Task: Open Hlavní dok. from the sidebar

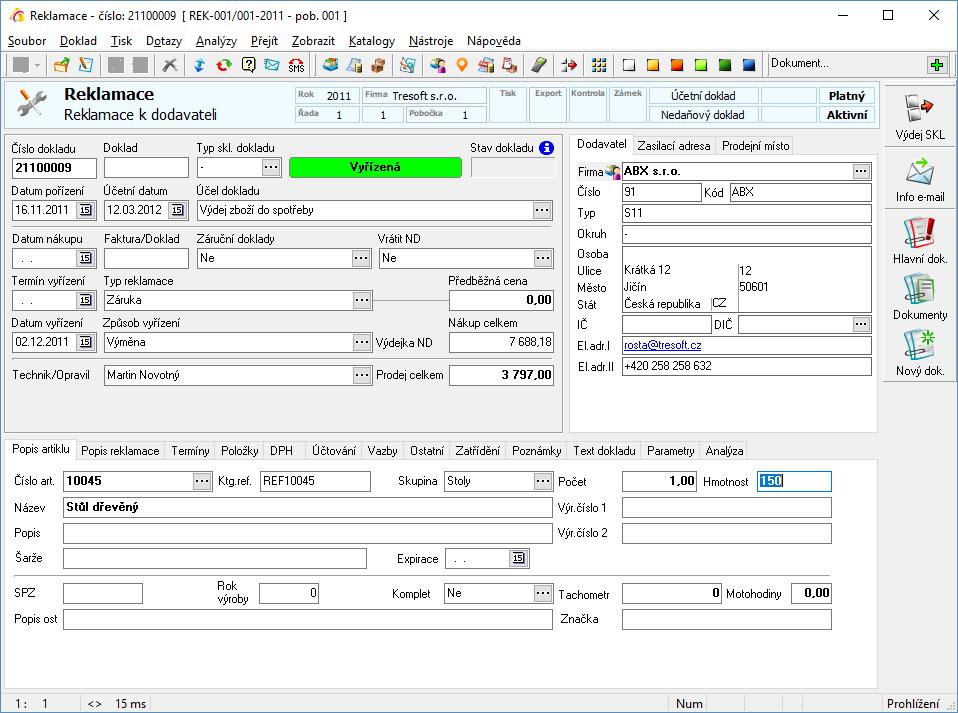Action: 920,241
